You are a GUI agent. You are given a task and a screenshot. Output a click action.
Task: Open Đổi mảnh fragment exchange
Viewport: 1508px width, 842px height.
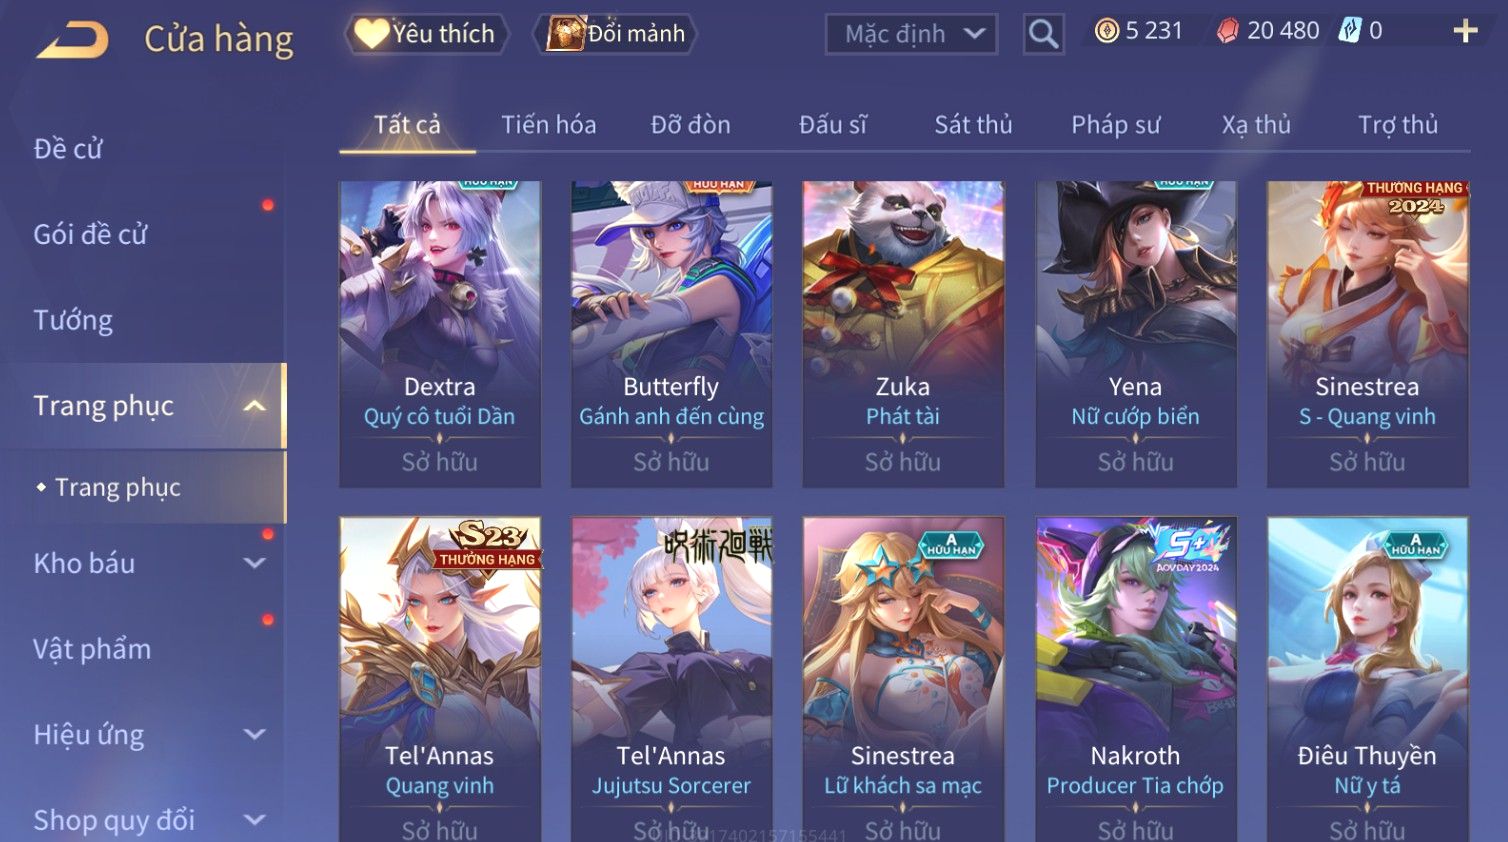click(x=616, y=34)
